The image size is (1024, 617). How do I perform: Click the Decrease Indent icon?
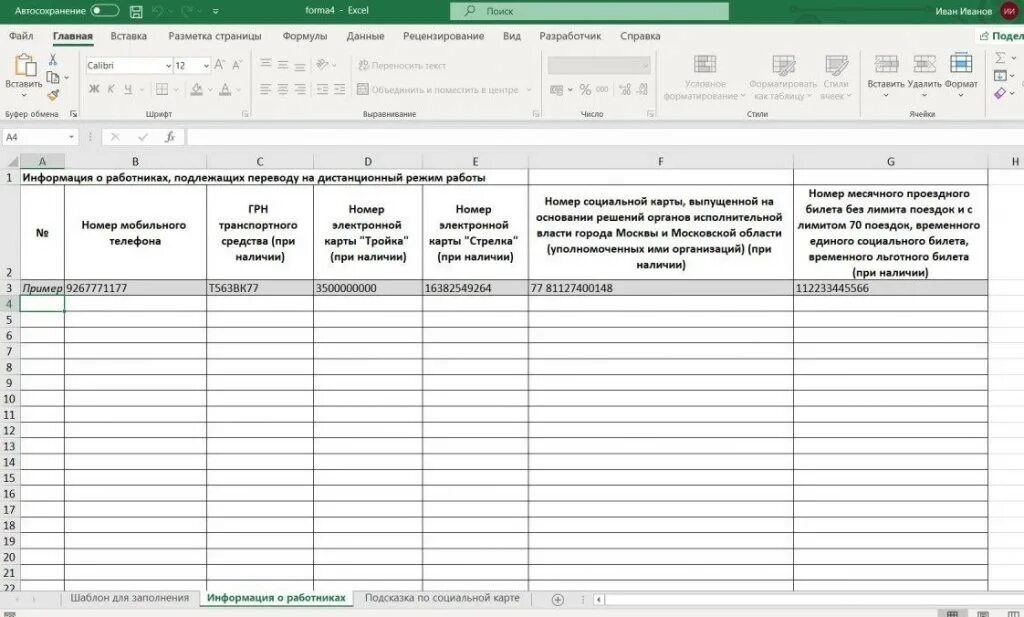[322, 89]
